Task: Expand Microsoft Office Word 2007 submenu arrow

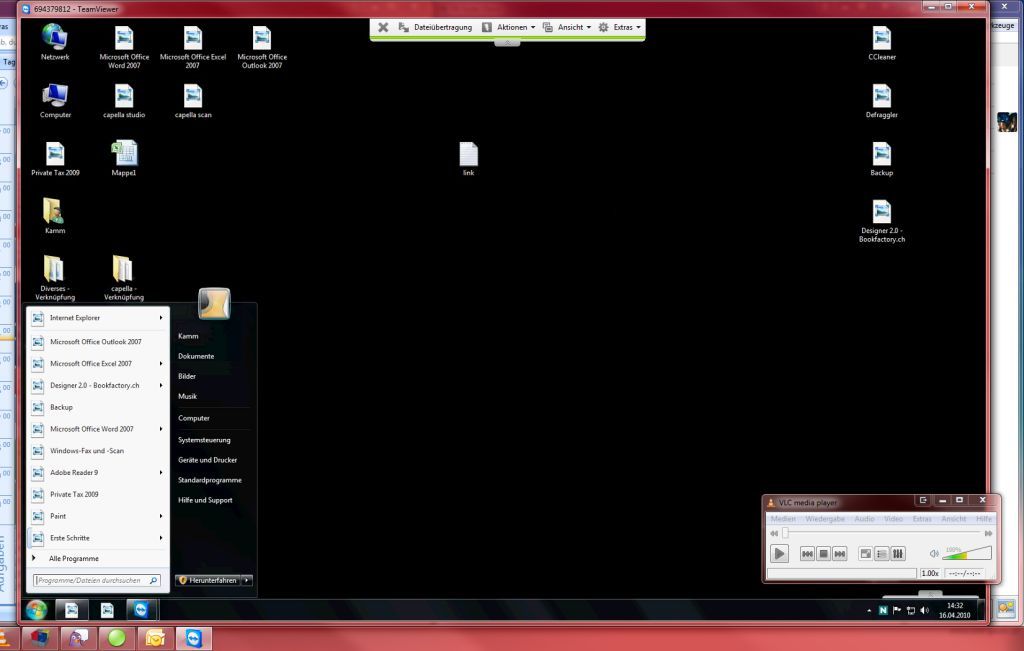Action: click(x=161, y=429)
